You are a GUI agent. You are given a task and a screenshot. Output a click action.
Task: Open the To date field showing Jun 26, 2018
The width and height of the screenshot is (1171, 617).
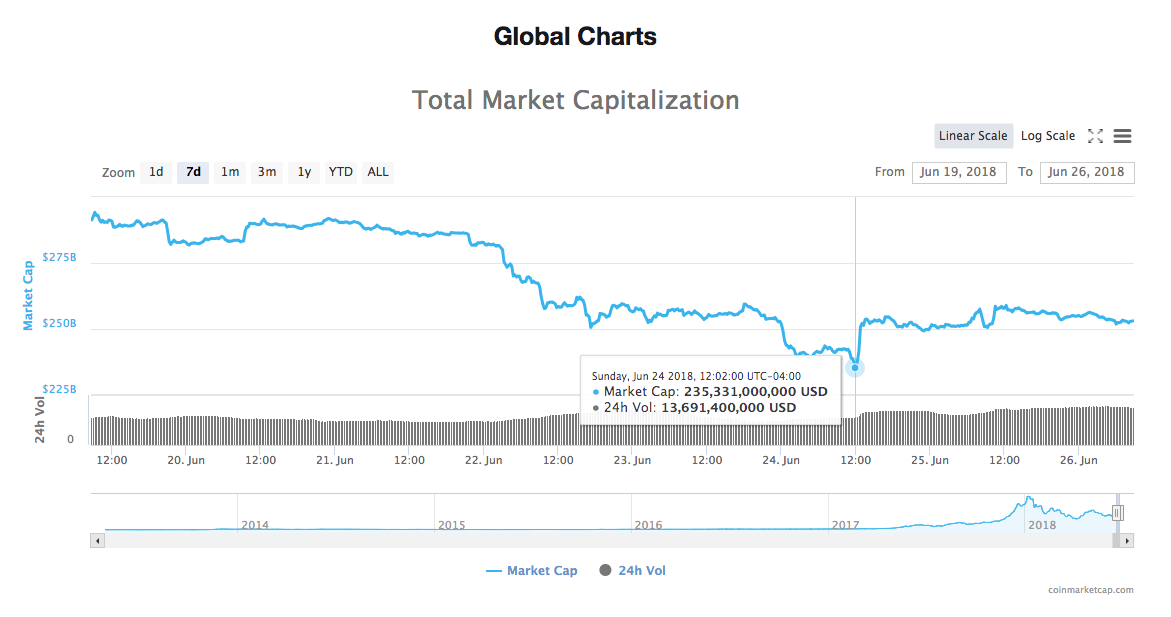coord(1087,172)
